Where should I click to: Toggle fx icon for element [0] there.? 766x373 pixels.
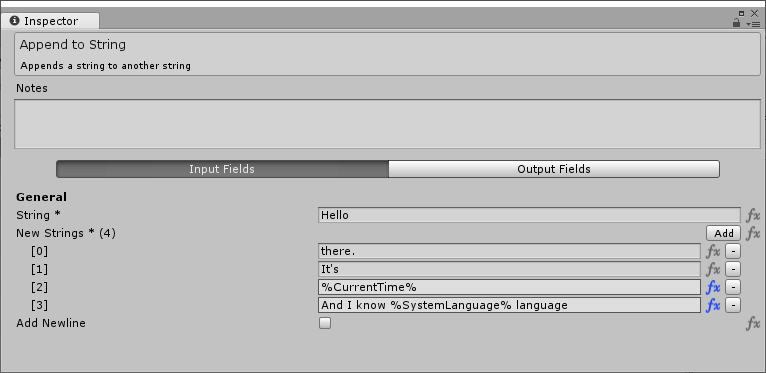[713, 251]
